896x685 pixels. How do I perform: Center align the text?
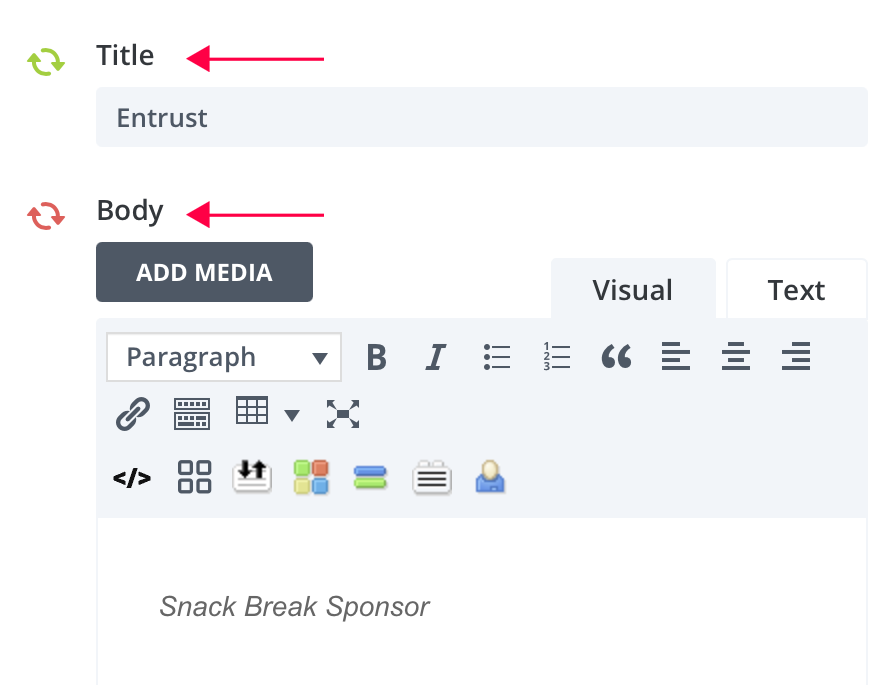coord(736,357)
